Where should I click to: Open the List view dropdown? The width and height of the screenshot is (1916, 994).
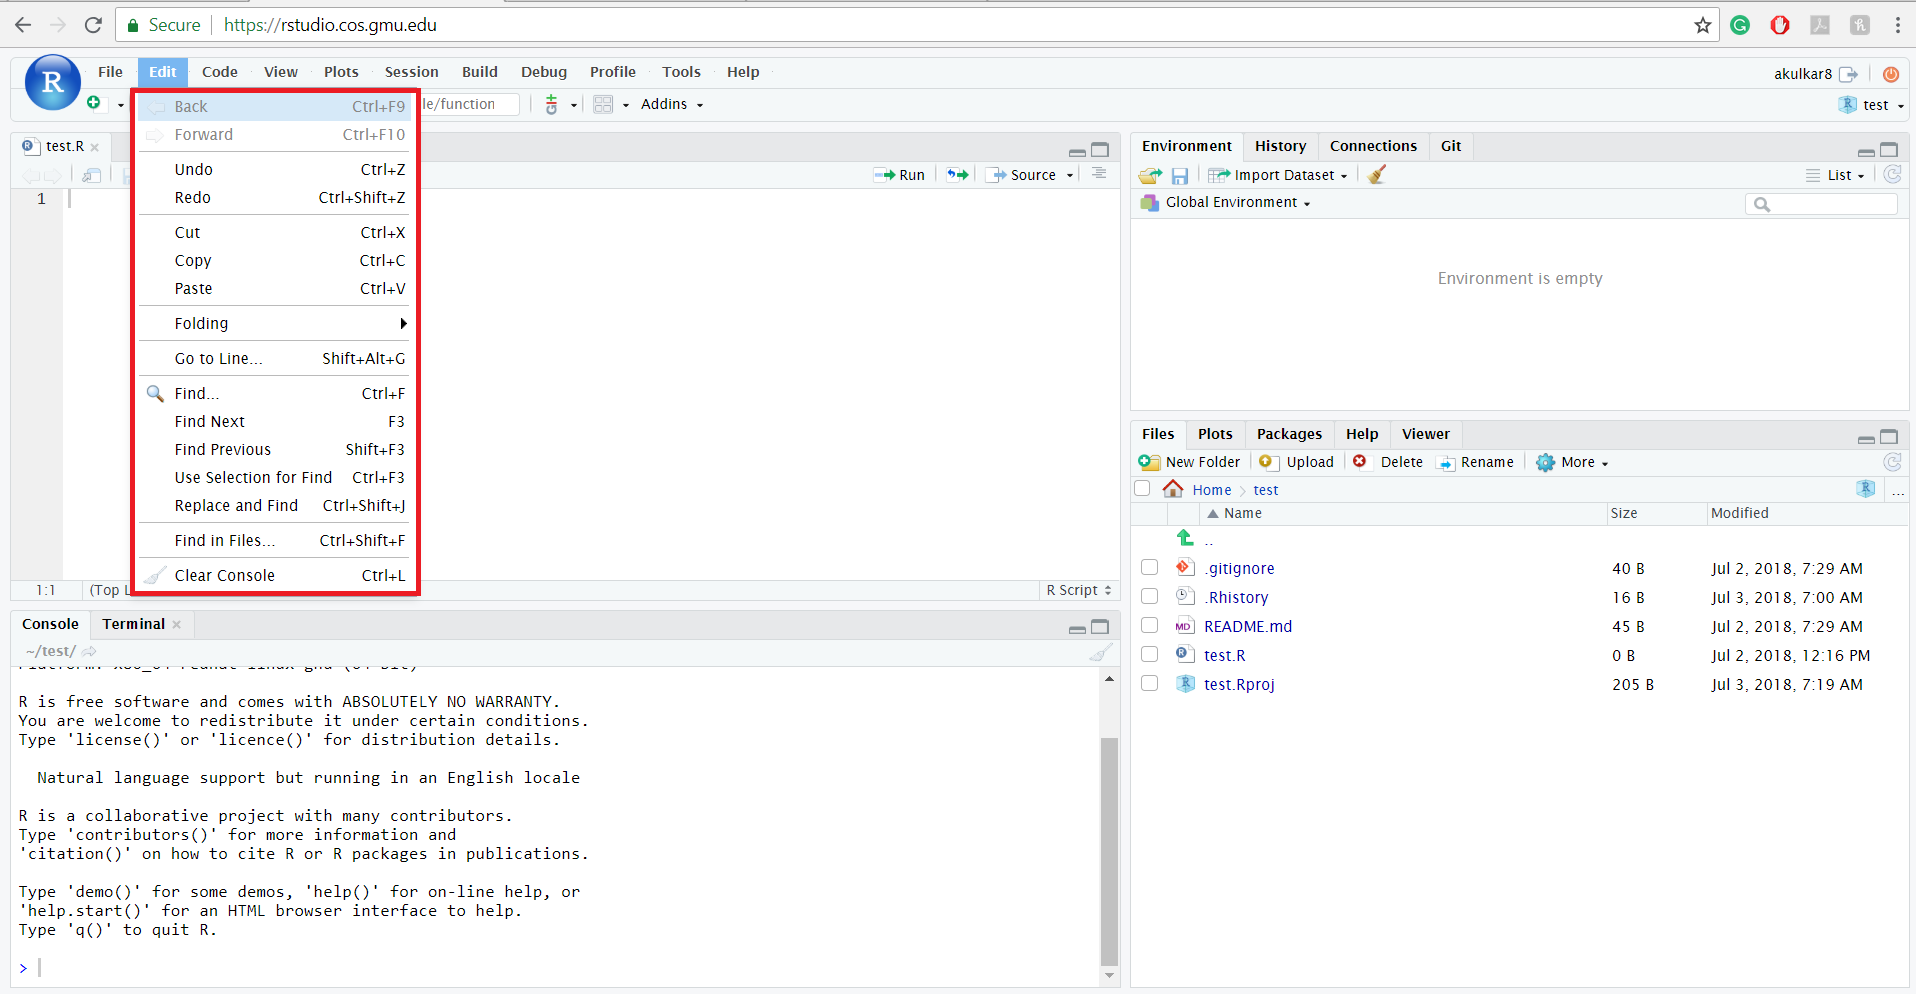pyautogui.click(x=1835, y=175)
